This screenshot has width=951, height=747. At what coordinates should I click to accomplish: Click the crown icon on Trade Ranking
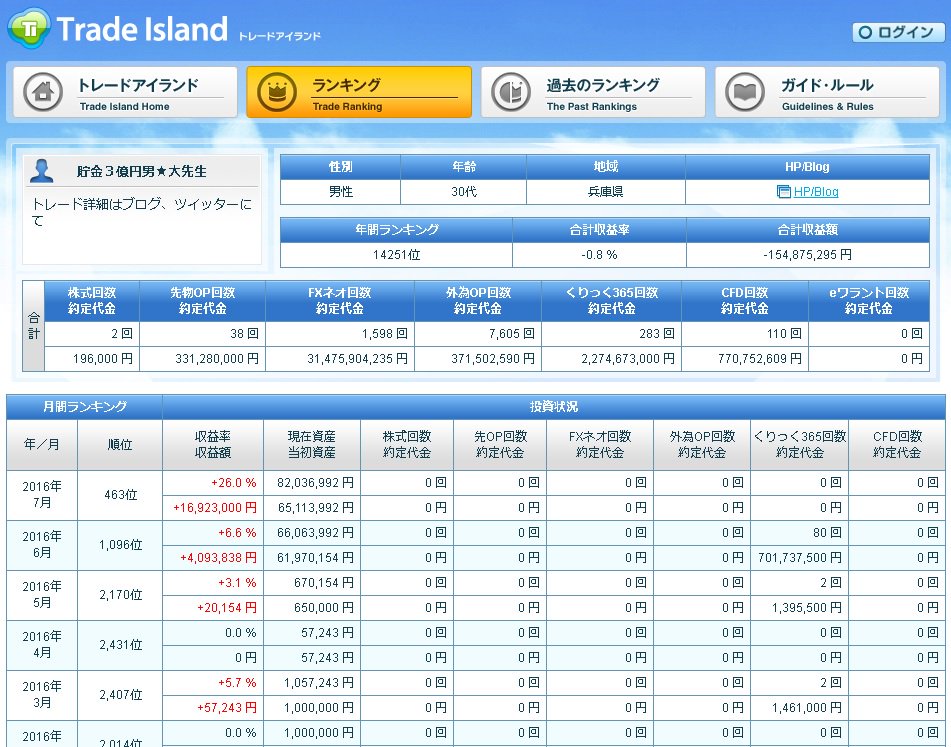point(277,92)
